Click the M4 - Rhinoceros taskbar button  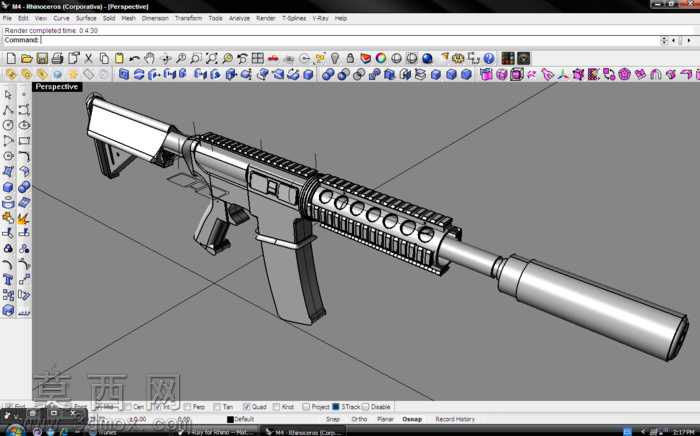(x=304, y=432)
